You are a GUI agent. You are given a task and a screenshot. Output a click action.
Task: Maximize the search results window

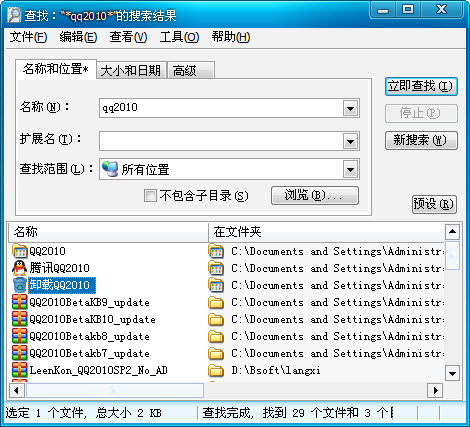(x=408, y=9)
